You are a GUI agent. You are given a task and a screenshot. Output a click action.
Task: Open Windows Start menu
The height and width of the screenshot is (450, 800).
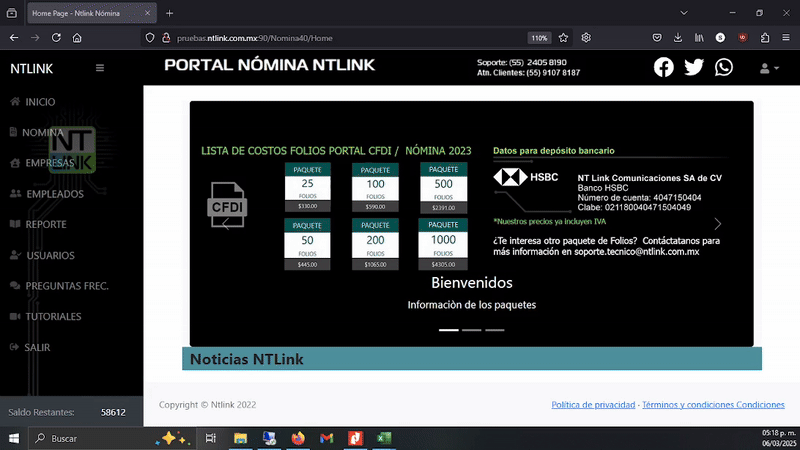(14, 438)
